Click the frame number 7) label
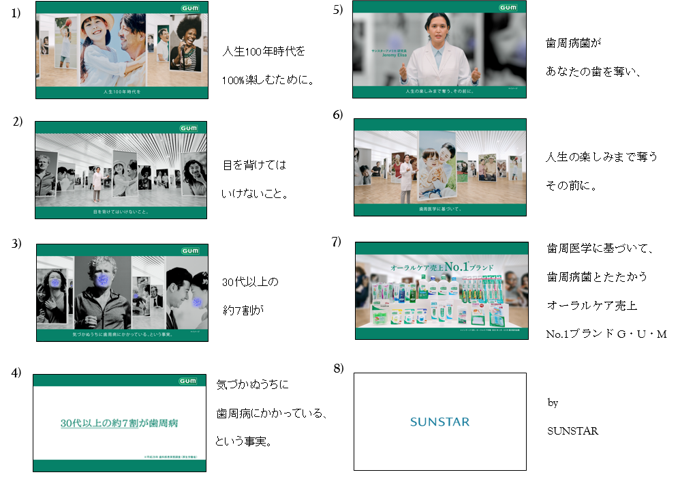 [336, 242]
